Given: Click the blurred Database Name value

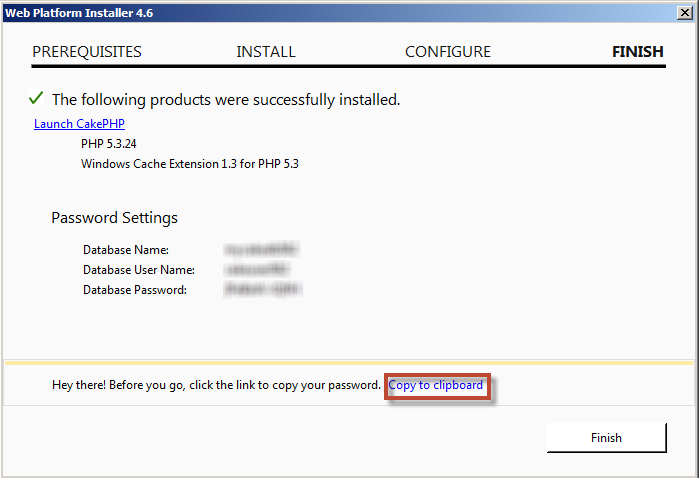Looking at the screenshot, I should point(261,249).
